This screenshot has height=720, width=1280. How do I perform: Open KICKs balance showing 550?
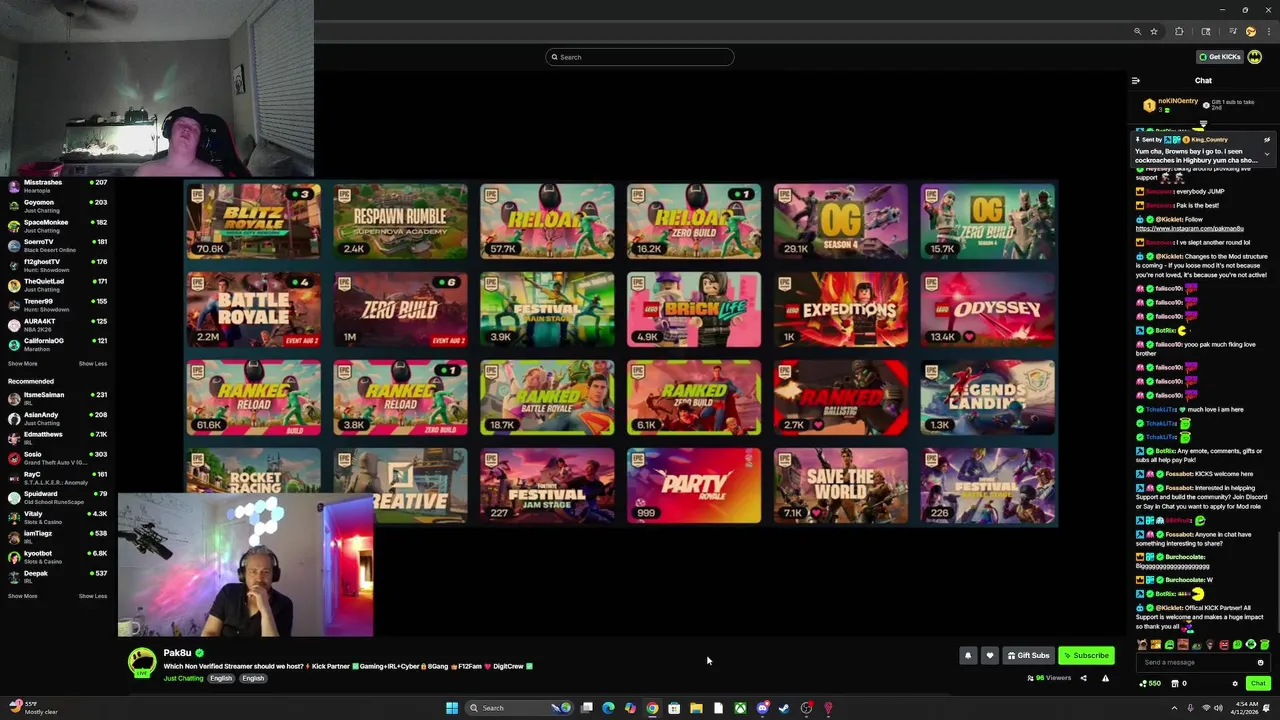point(1150,684)
